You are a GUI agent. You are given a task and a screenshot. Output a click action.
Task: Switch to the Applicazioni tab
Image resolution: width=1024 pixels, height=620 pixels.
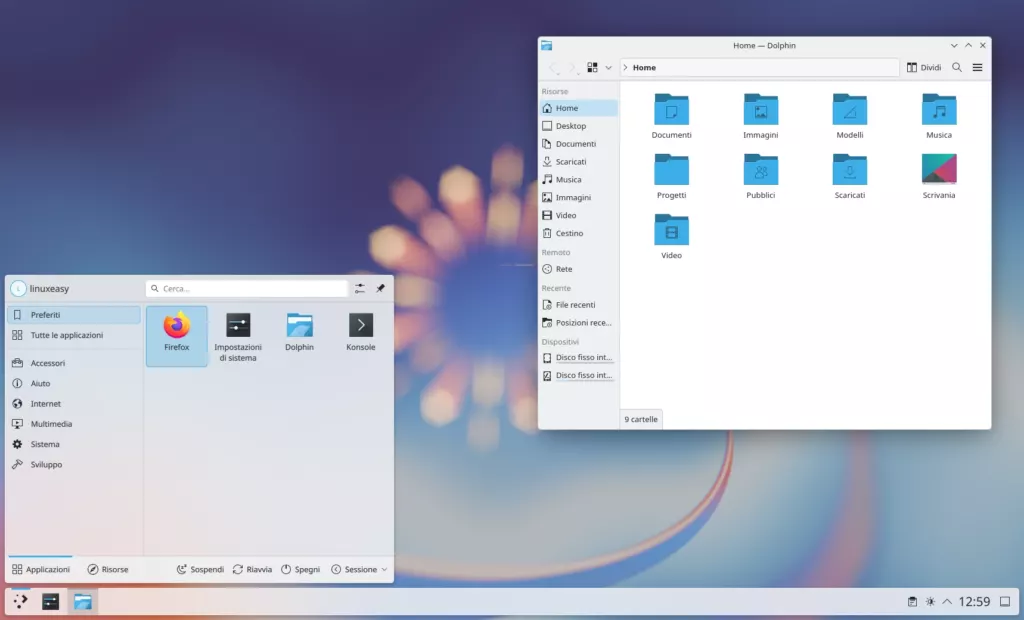tap(40, 569)
